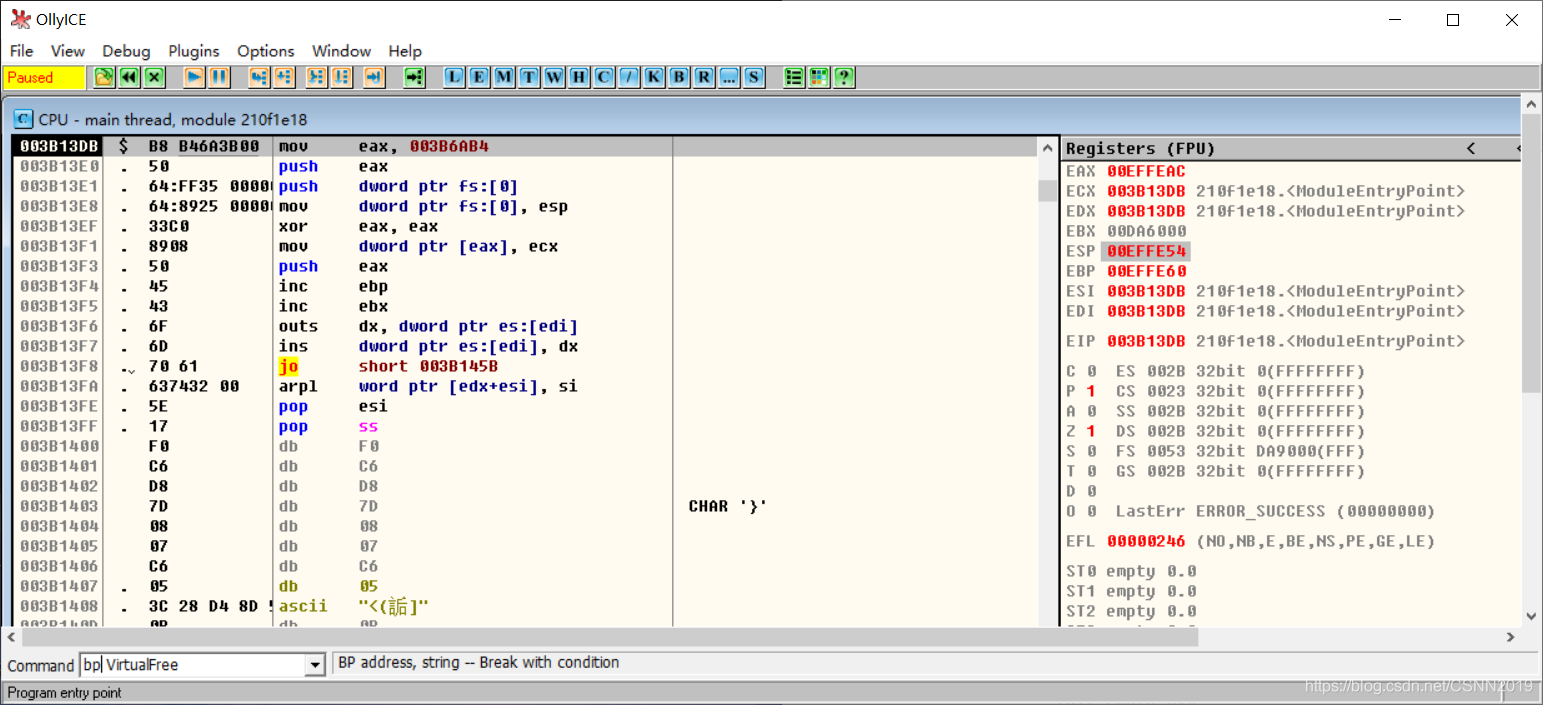The width and height of the screenshot is (1543, 705).
Task: Select the P parity flag value
Action: point(1091,391)
